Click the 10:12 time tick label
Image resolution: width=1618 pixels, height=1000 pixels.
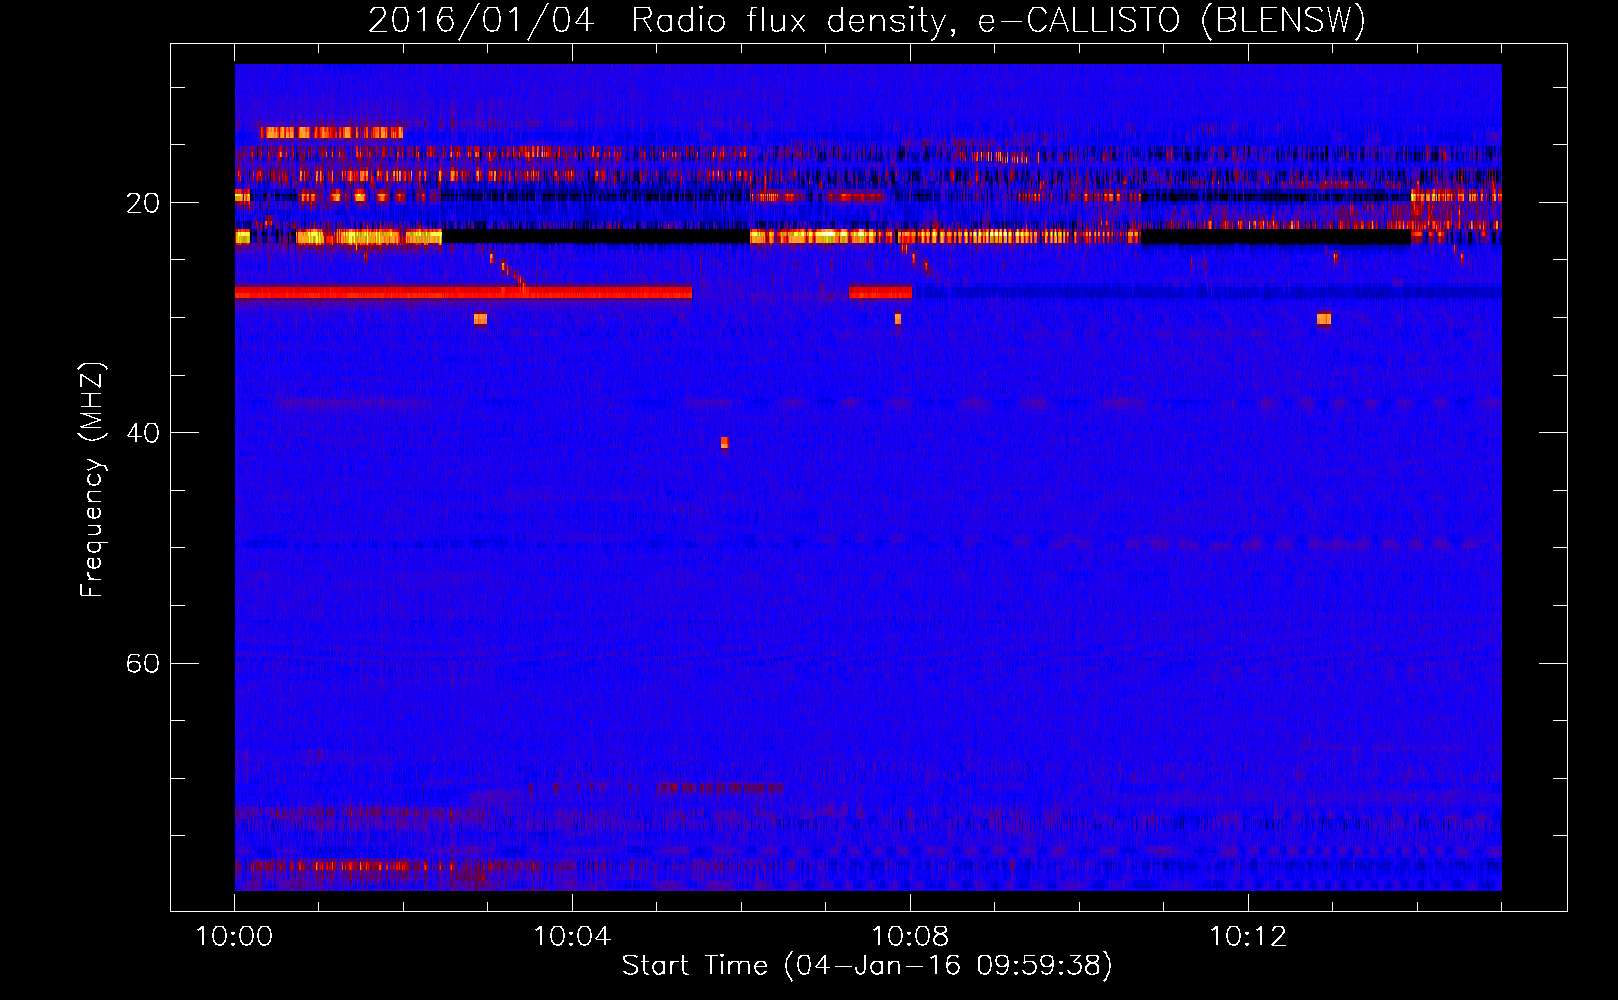point(1248,937)
